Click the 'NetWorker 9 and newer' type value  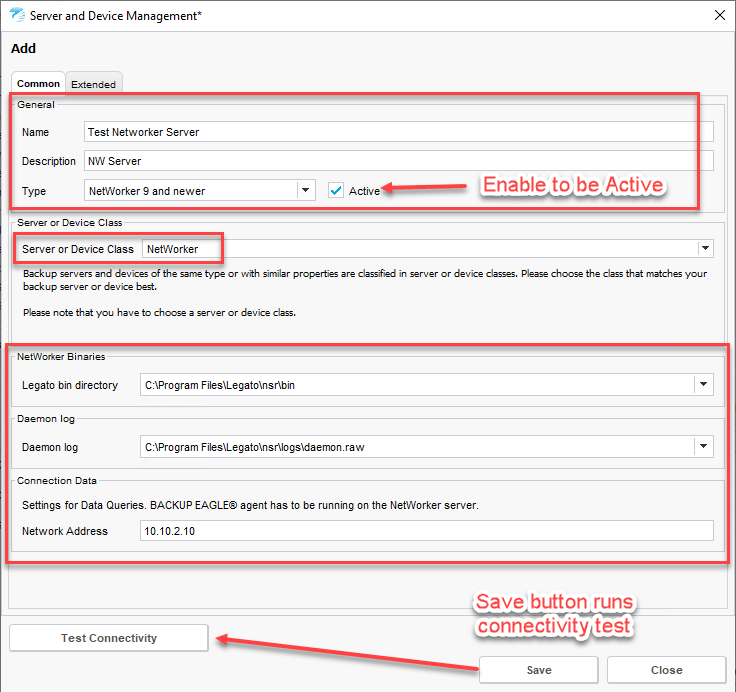[190, 190]
